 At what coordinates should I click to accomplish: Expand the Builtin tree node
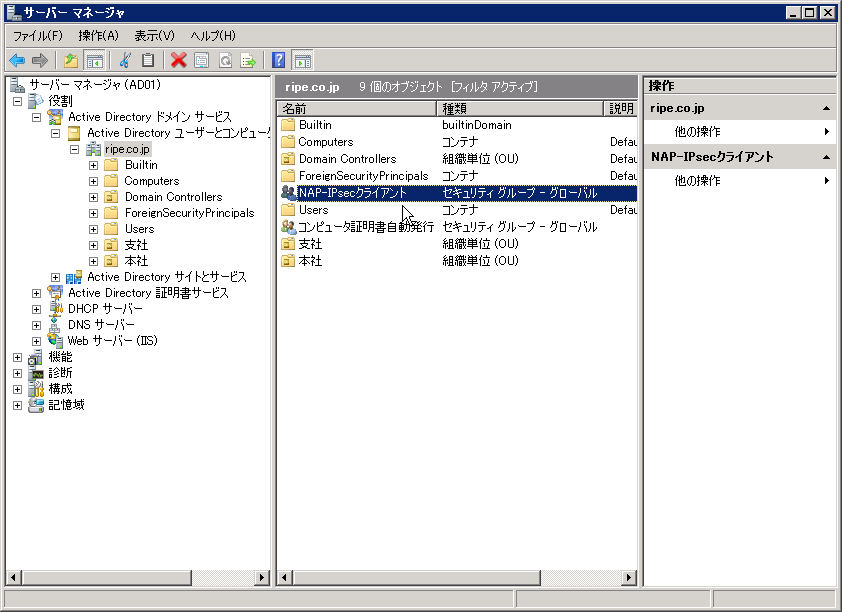point(93,165)
